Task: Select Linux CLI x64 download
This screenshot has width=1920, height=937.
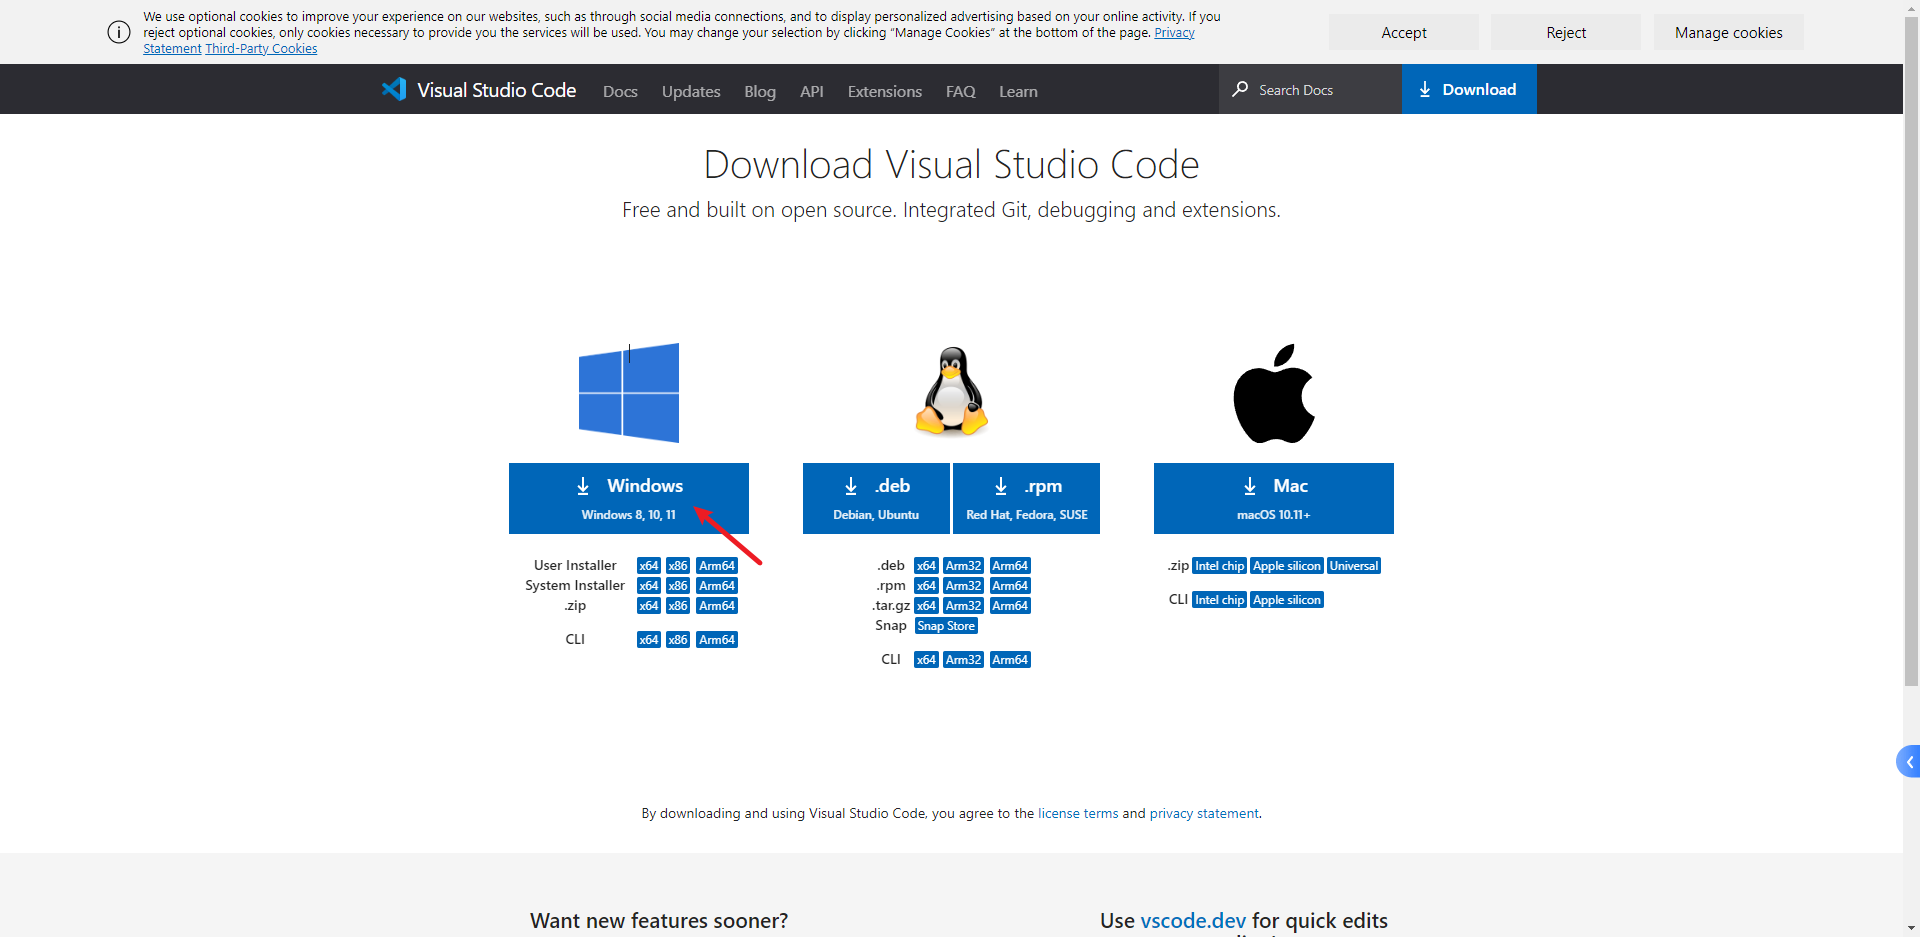Action: coord(926,660)
